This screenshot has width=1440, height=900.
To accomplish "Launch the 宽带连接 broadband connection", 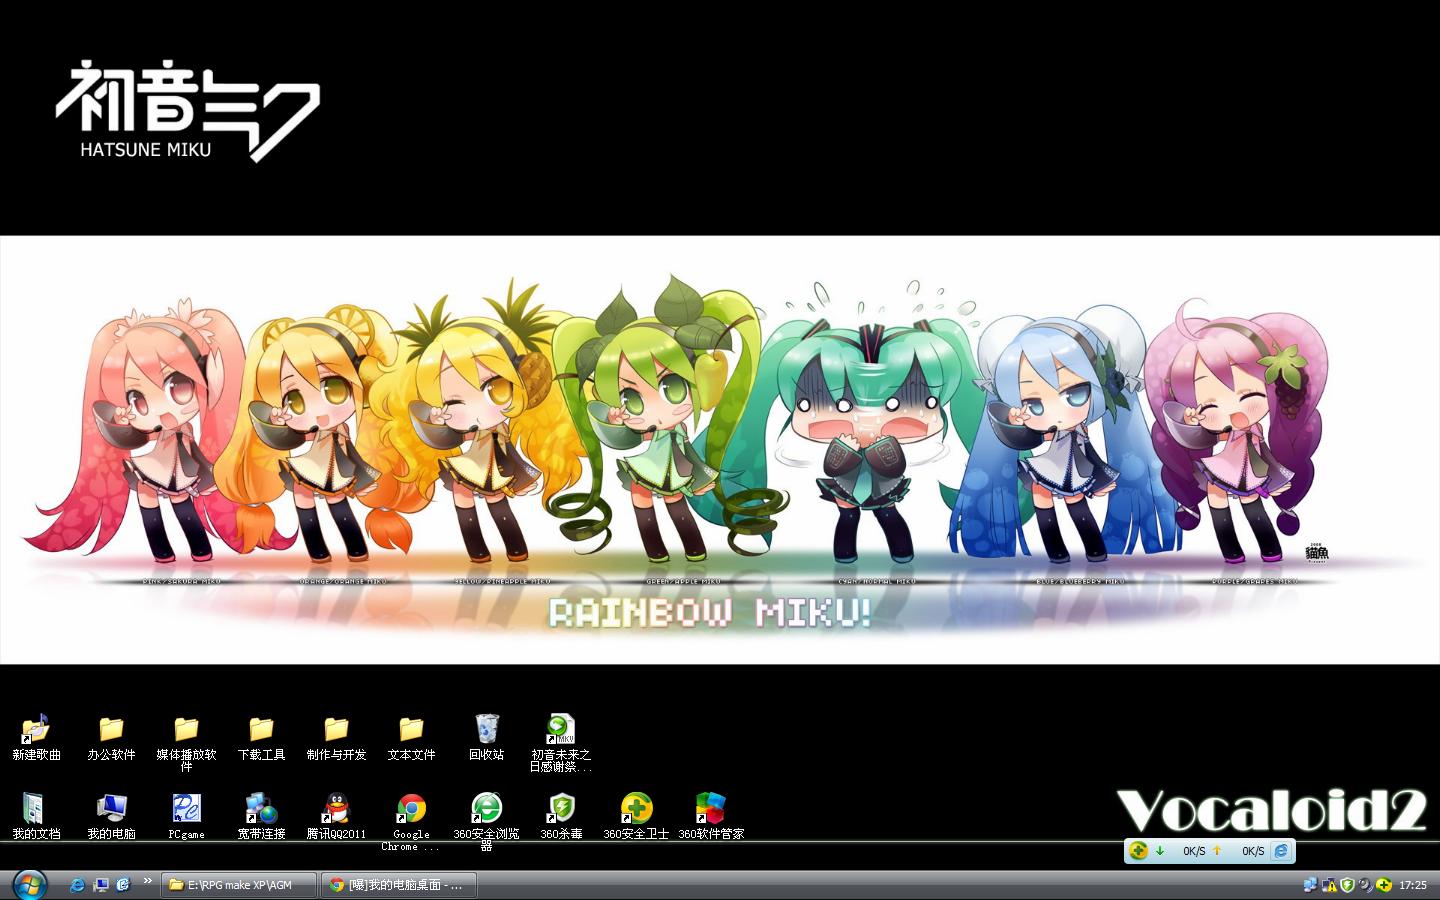I will pos(261,816).
